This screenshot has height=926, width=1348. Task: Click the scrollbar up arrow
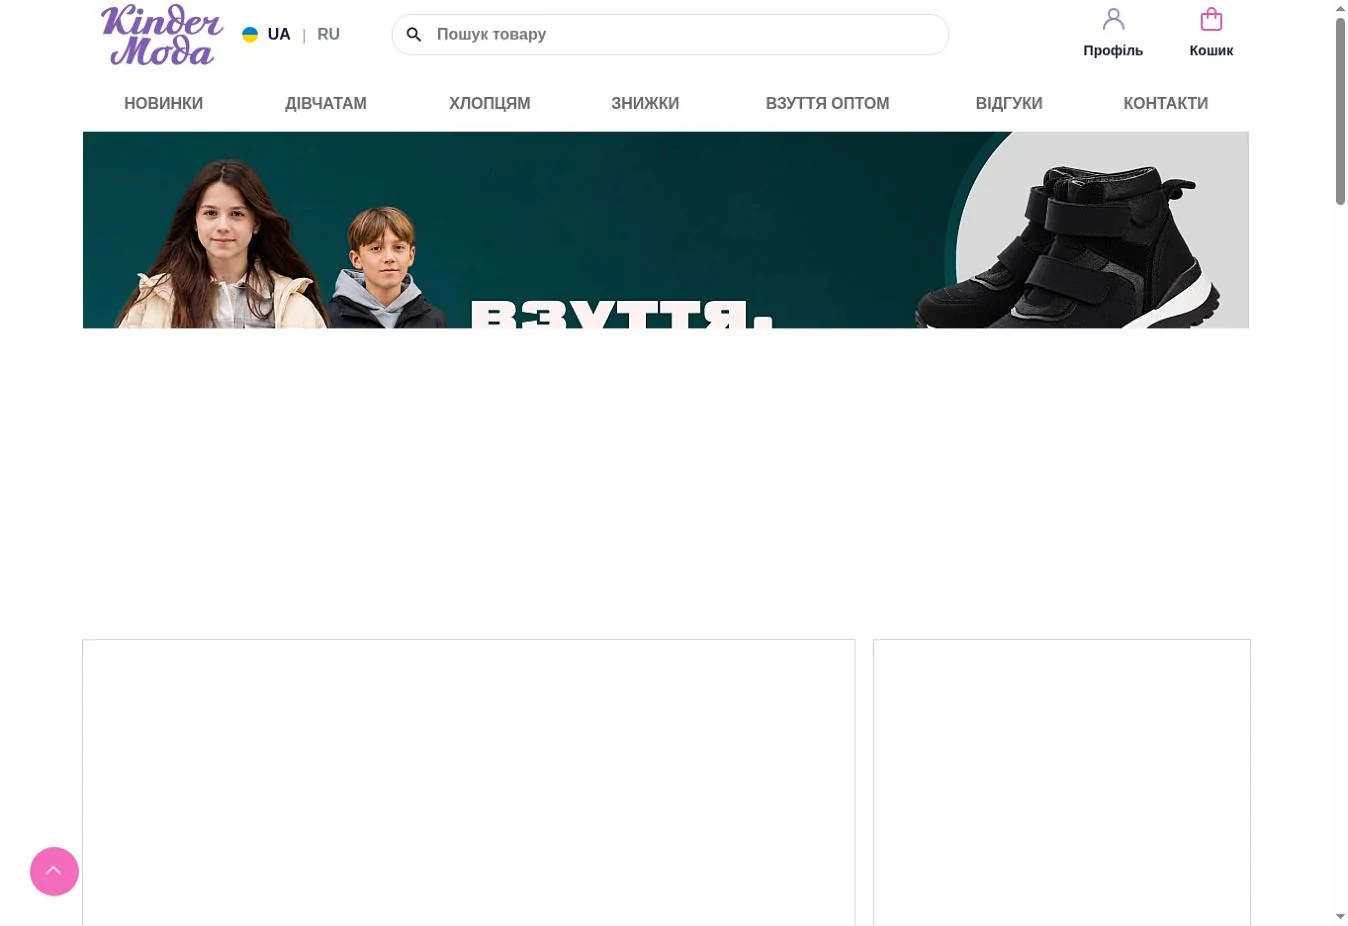coord(1340,8)
